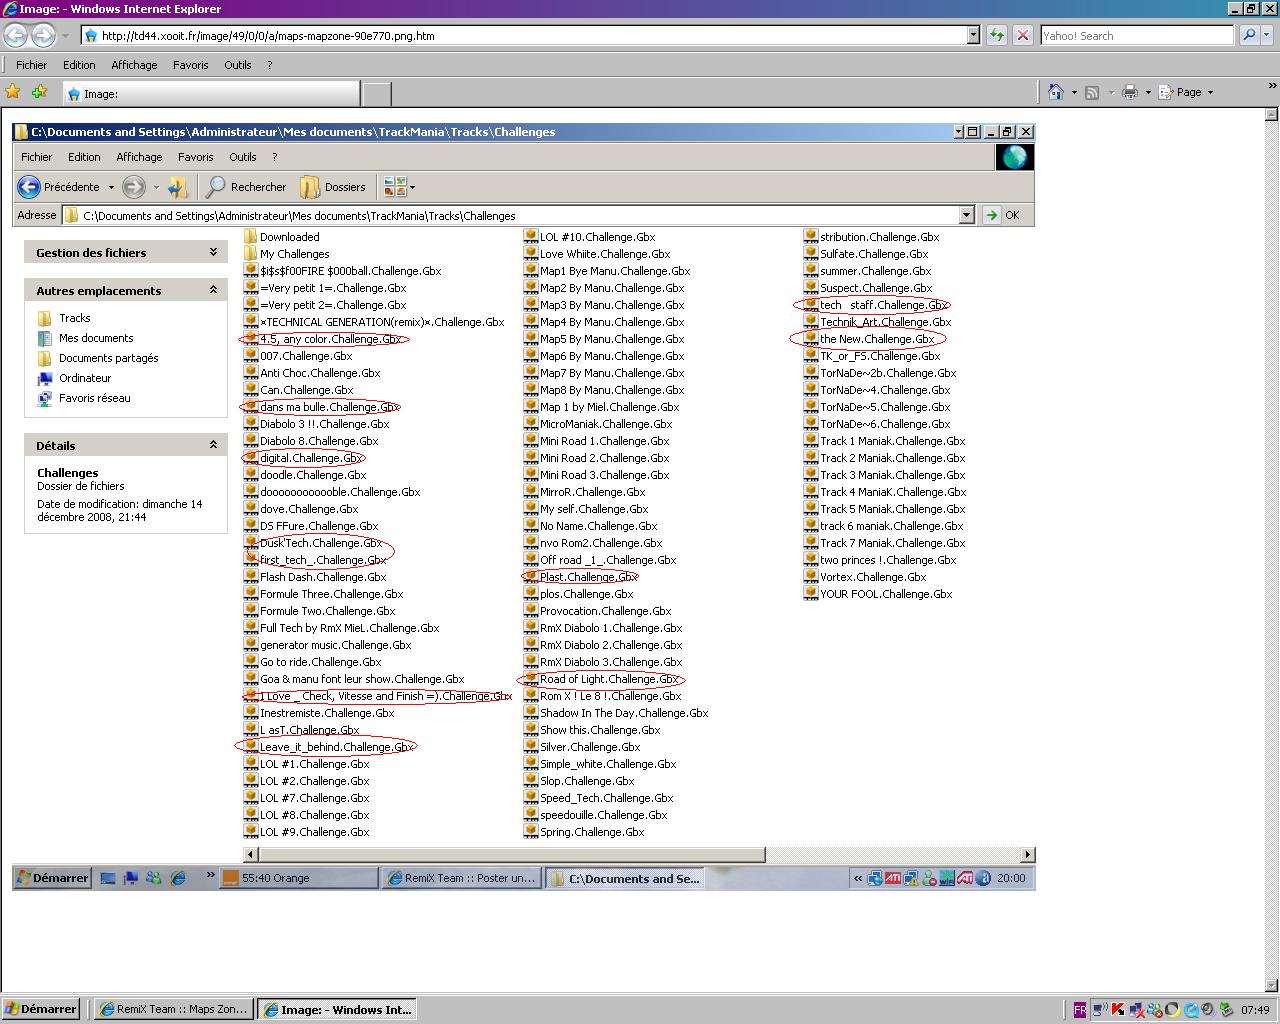Collapse the Détails panel

click(x=213, y=445)
